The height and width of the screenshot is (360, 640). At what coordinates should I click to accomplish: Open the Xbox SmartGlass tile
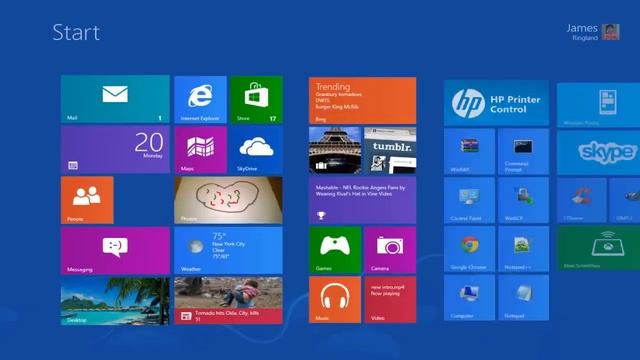coord(598,248)
